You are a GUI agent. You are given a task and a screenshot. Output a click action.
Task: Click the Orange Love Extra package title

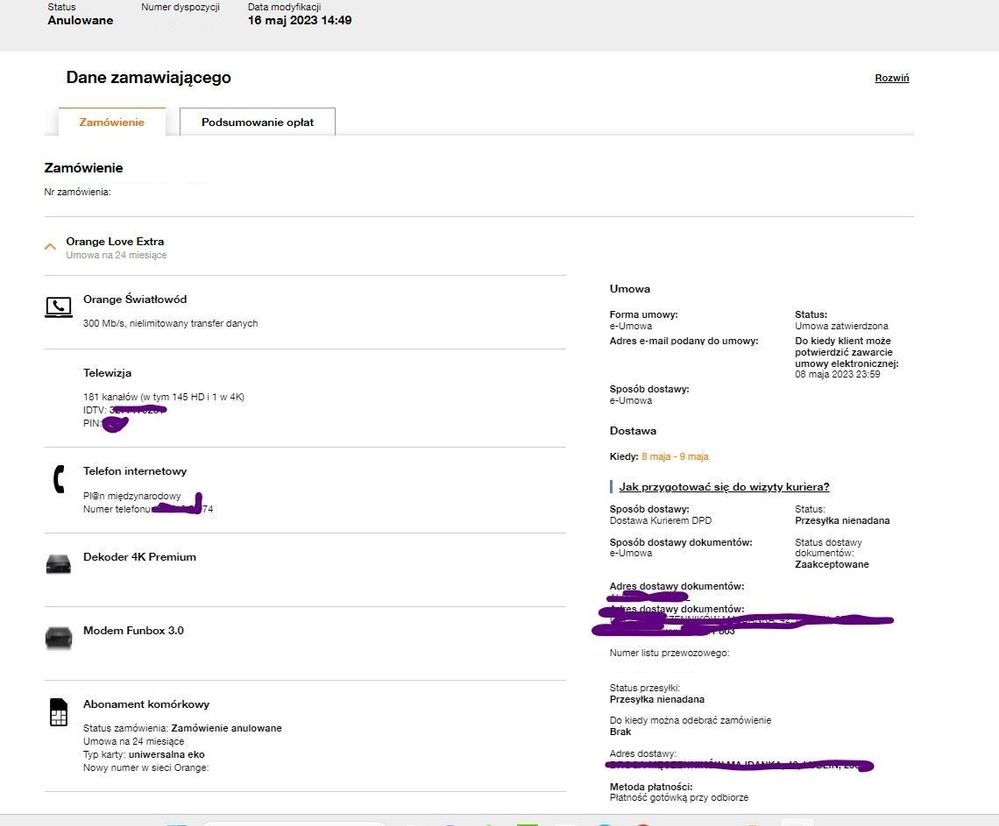click(115, 241)
